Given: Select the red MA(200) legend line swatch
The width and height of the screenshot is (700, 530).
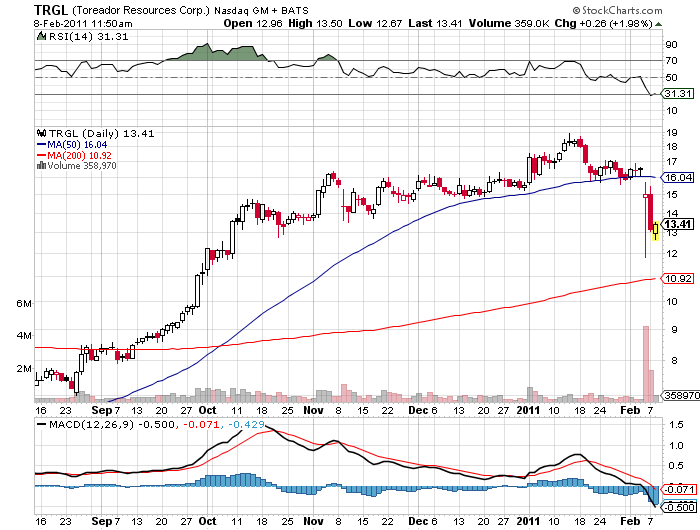Looking at the screenshot, I should coord(41,155).
